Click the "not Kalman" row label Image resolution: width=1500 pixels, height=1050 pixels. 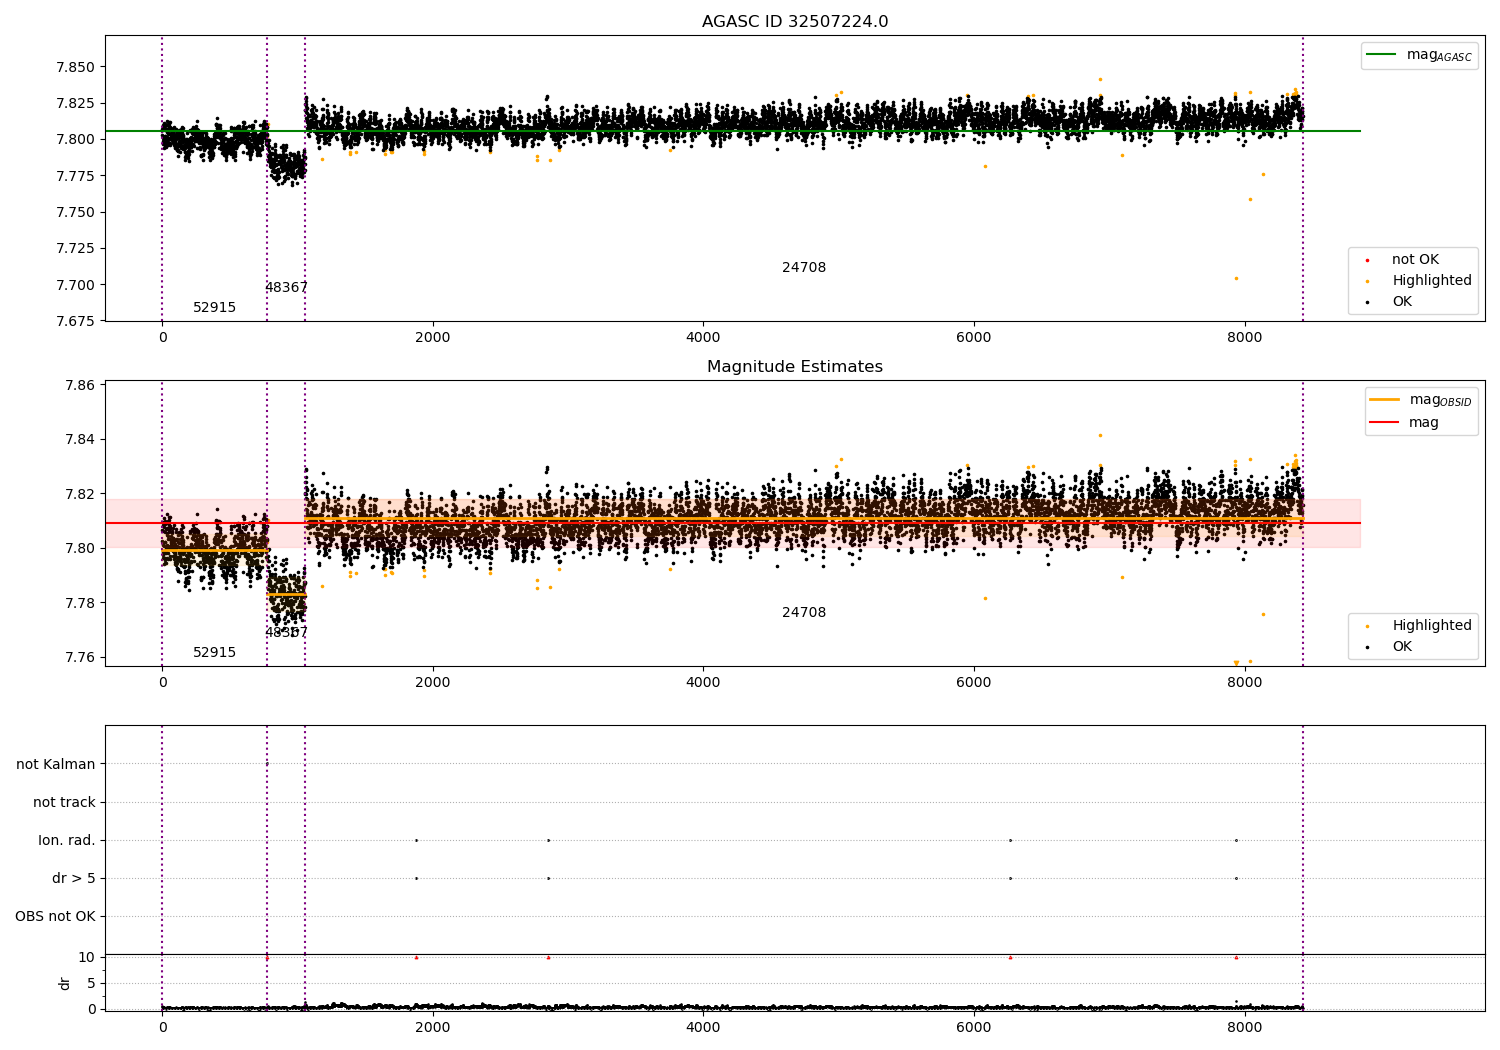56,764
